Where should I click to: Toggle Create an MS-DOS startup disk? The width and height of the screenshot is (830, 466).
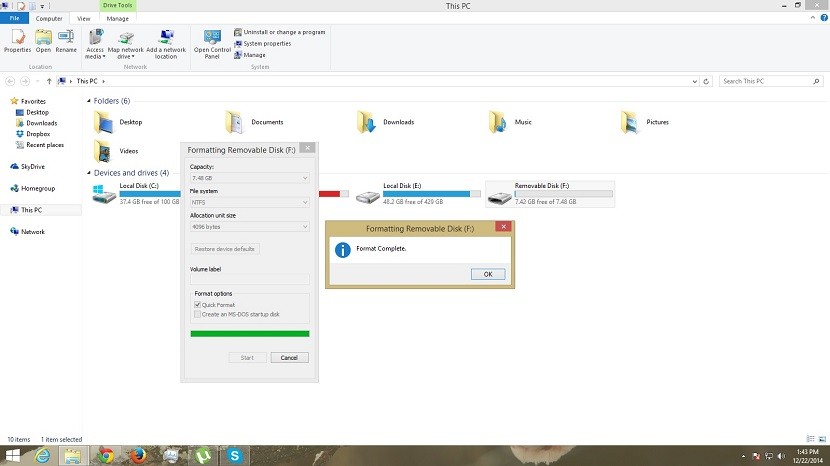[197, 315]
